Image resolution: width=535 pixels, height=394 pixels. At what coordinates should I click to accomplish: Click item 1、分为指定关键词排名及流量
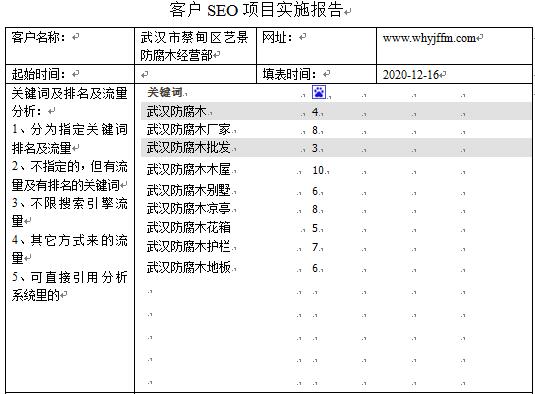coord(69,139)
